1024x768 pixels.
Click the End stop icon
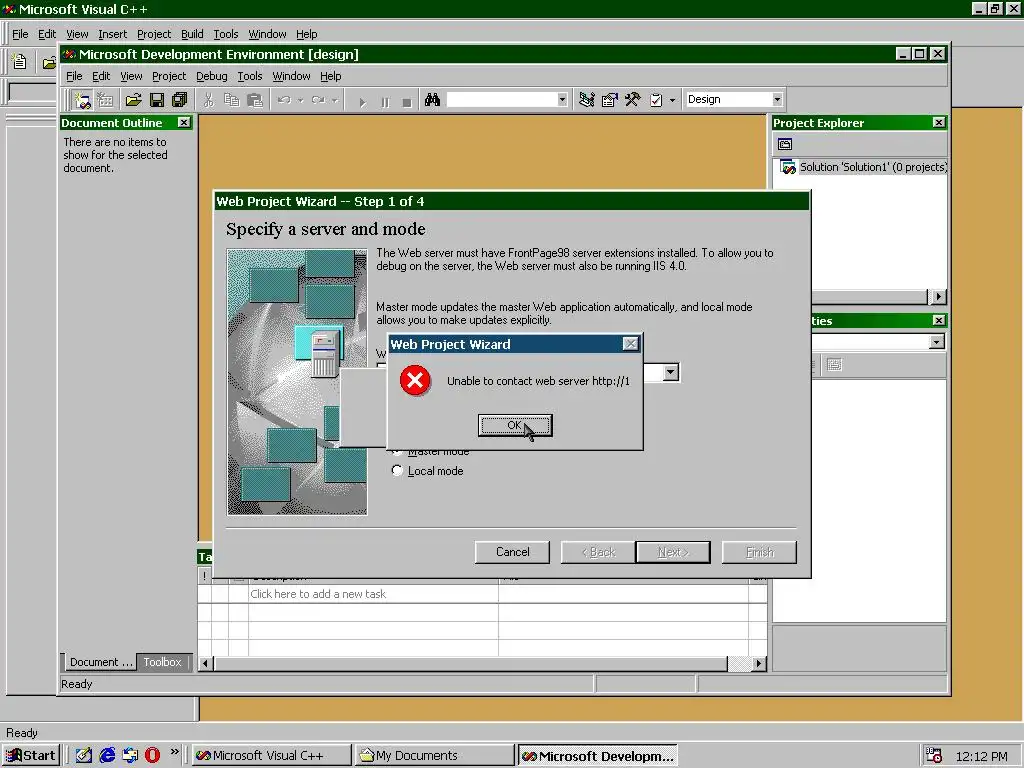[x=407, y=102]
